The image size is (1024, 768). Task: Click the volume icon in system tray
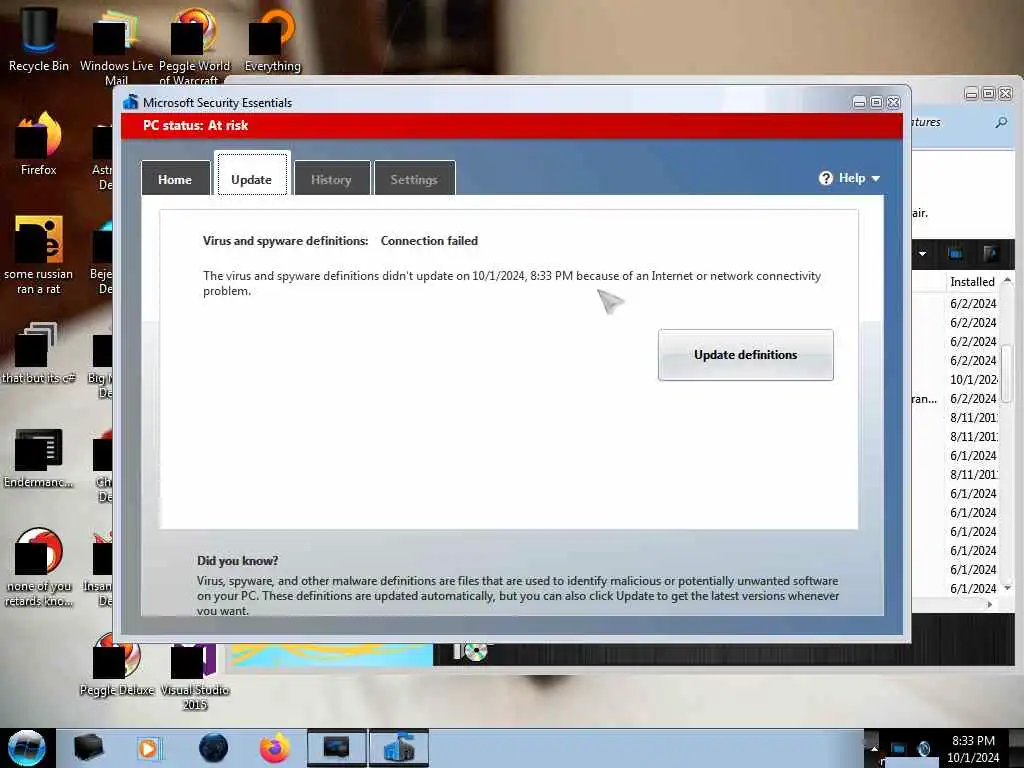point(924,748)
